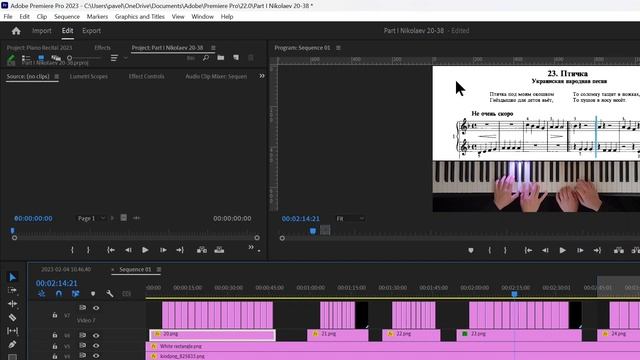
Task: Toggle V7 track output eye
Action: point(96,308)
